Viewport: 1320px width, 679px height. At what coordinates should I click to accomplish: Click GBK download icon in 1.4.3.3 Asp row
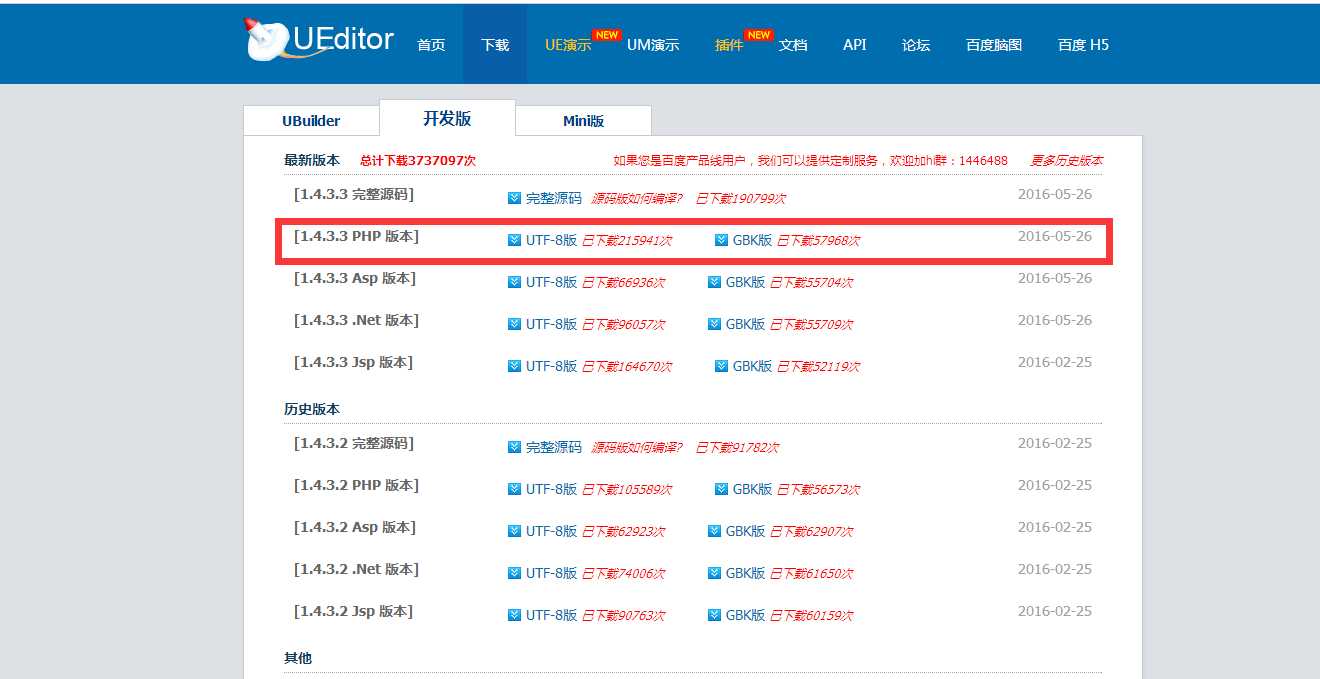714,282
